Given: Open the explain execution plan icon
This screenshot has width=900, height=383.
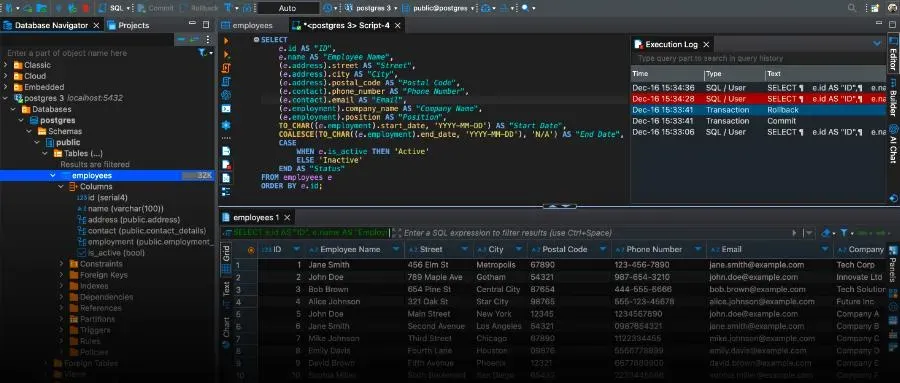Looking at the screenshot, I should coord(226,95).
